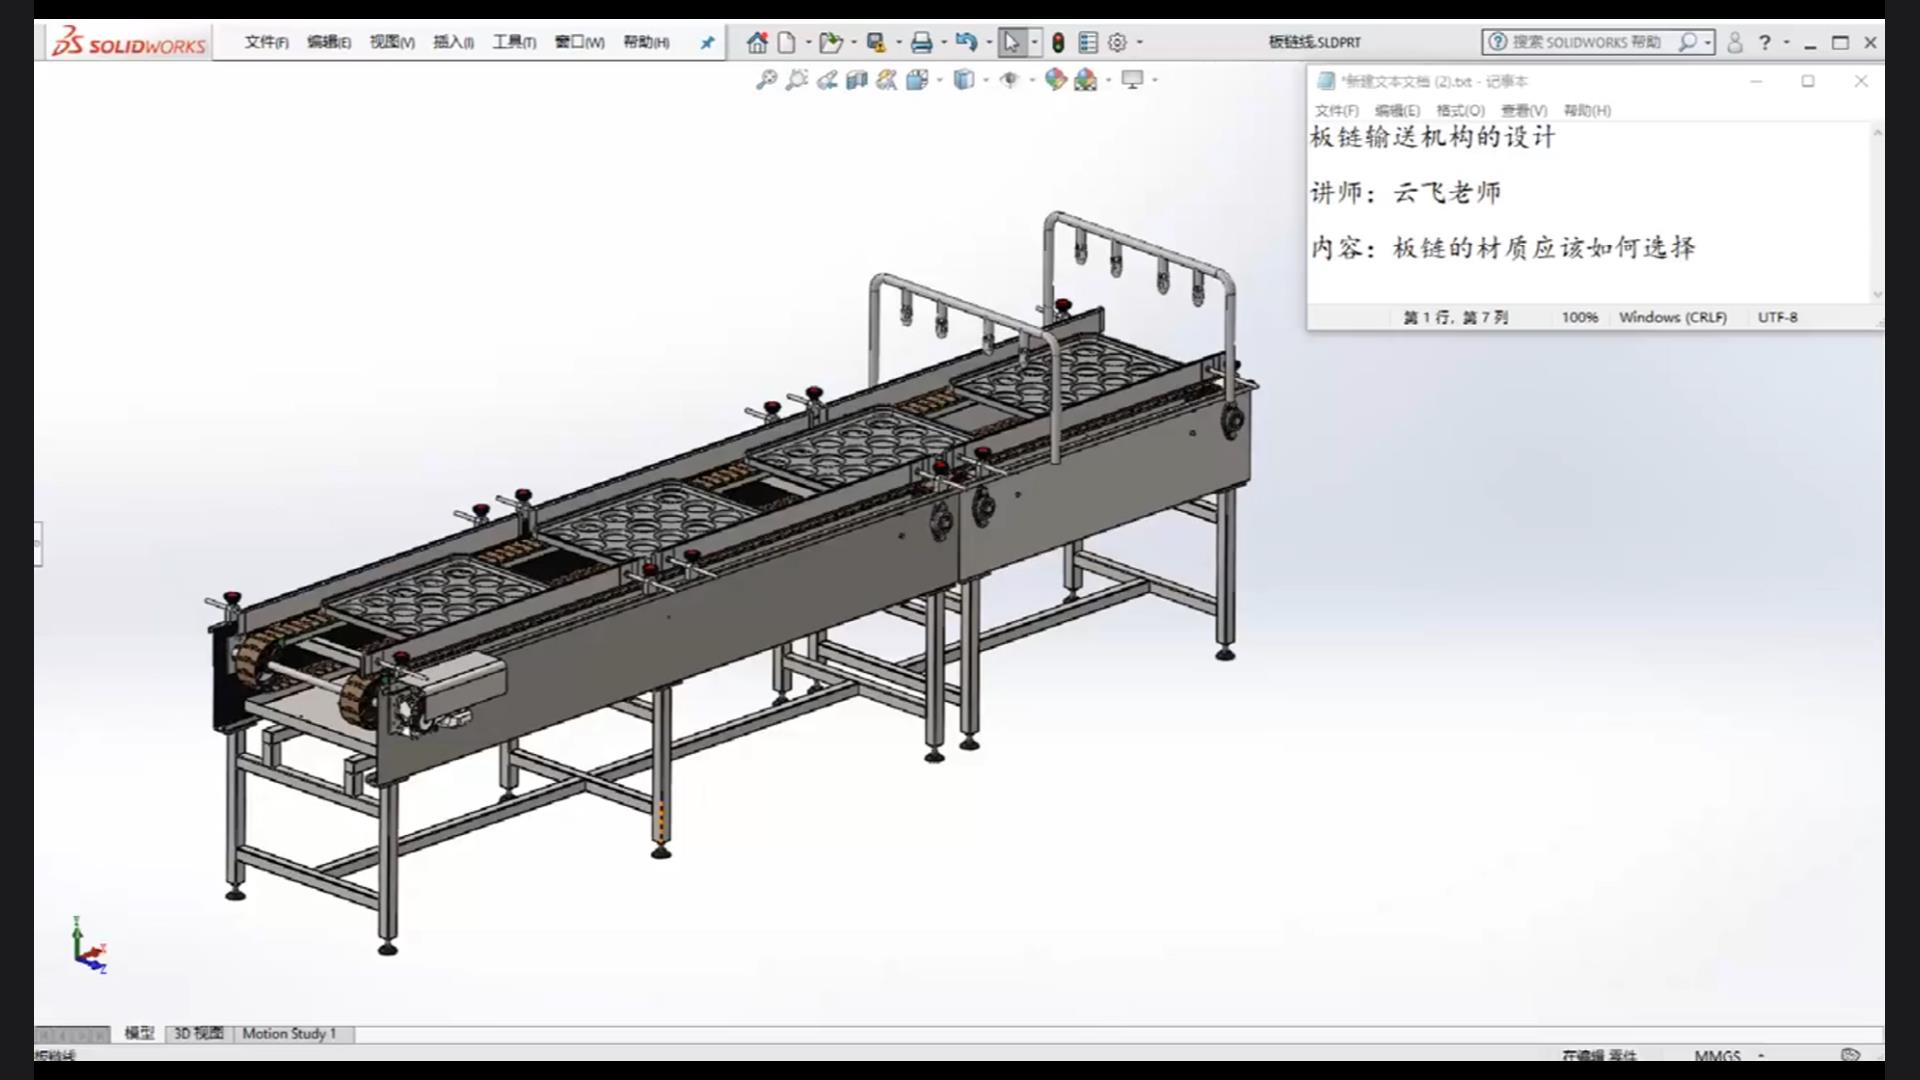Click the Notepad vertical scrollbar
This screenshot has width=1920, height=1080.
click(1877, 213)
